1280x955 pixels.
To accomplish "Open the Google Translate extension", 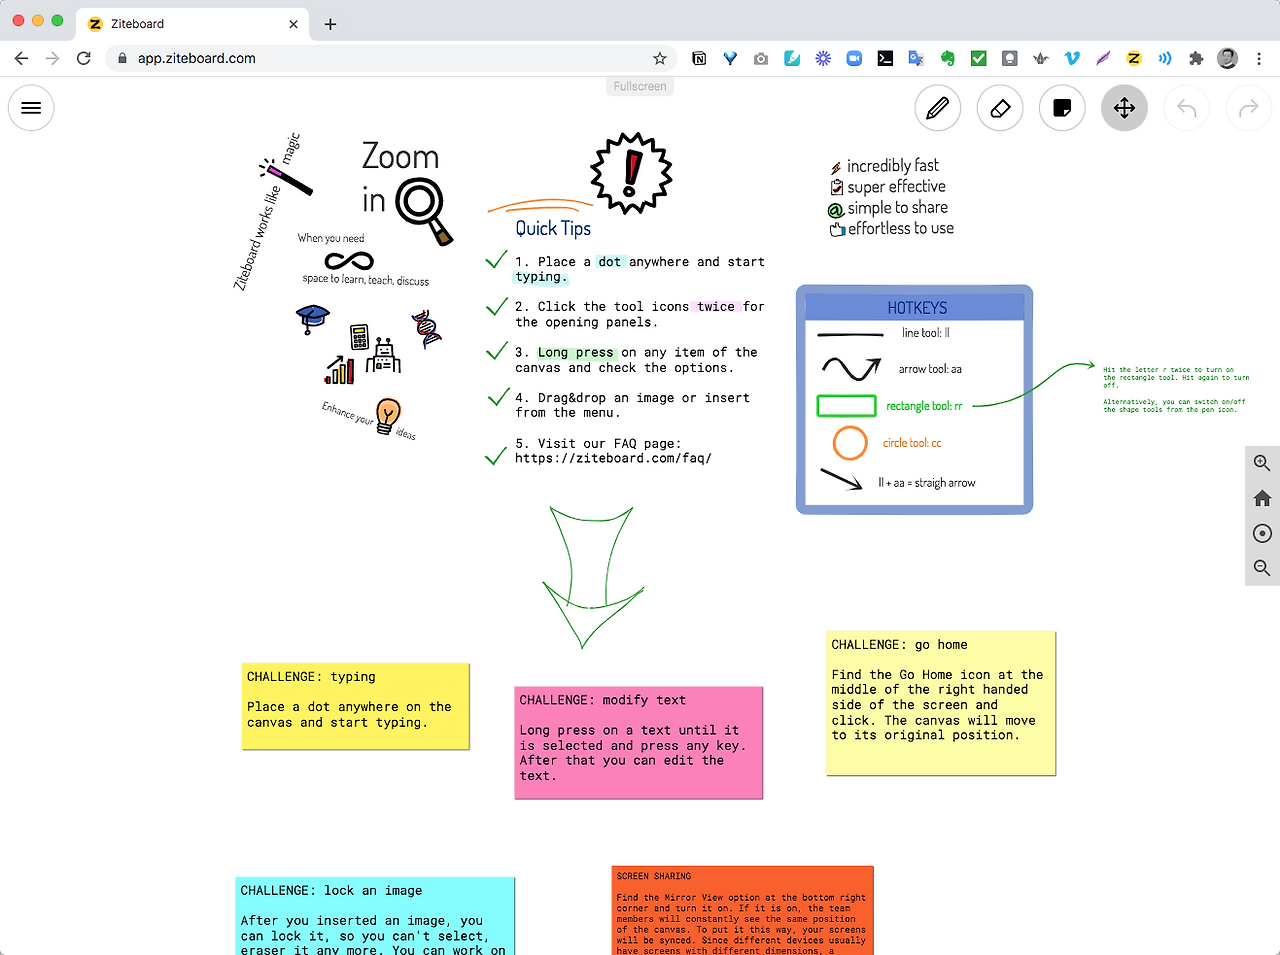I will point(916,58).
